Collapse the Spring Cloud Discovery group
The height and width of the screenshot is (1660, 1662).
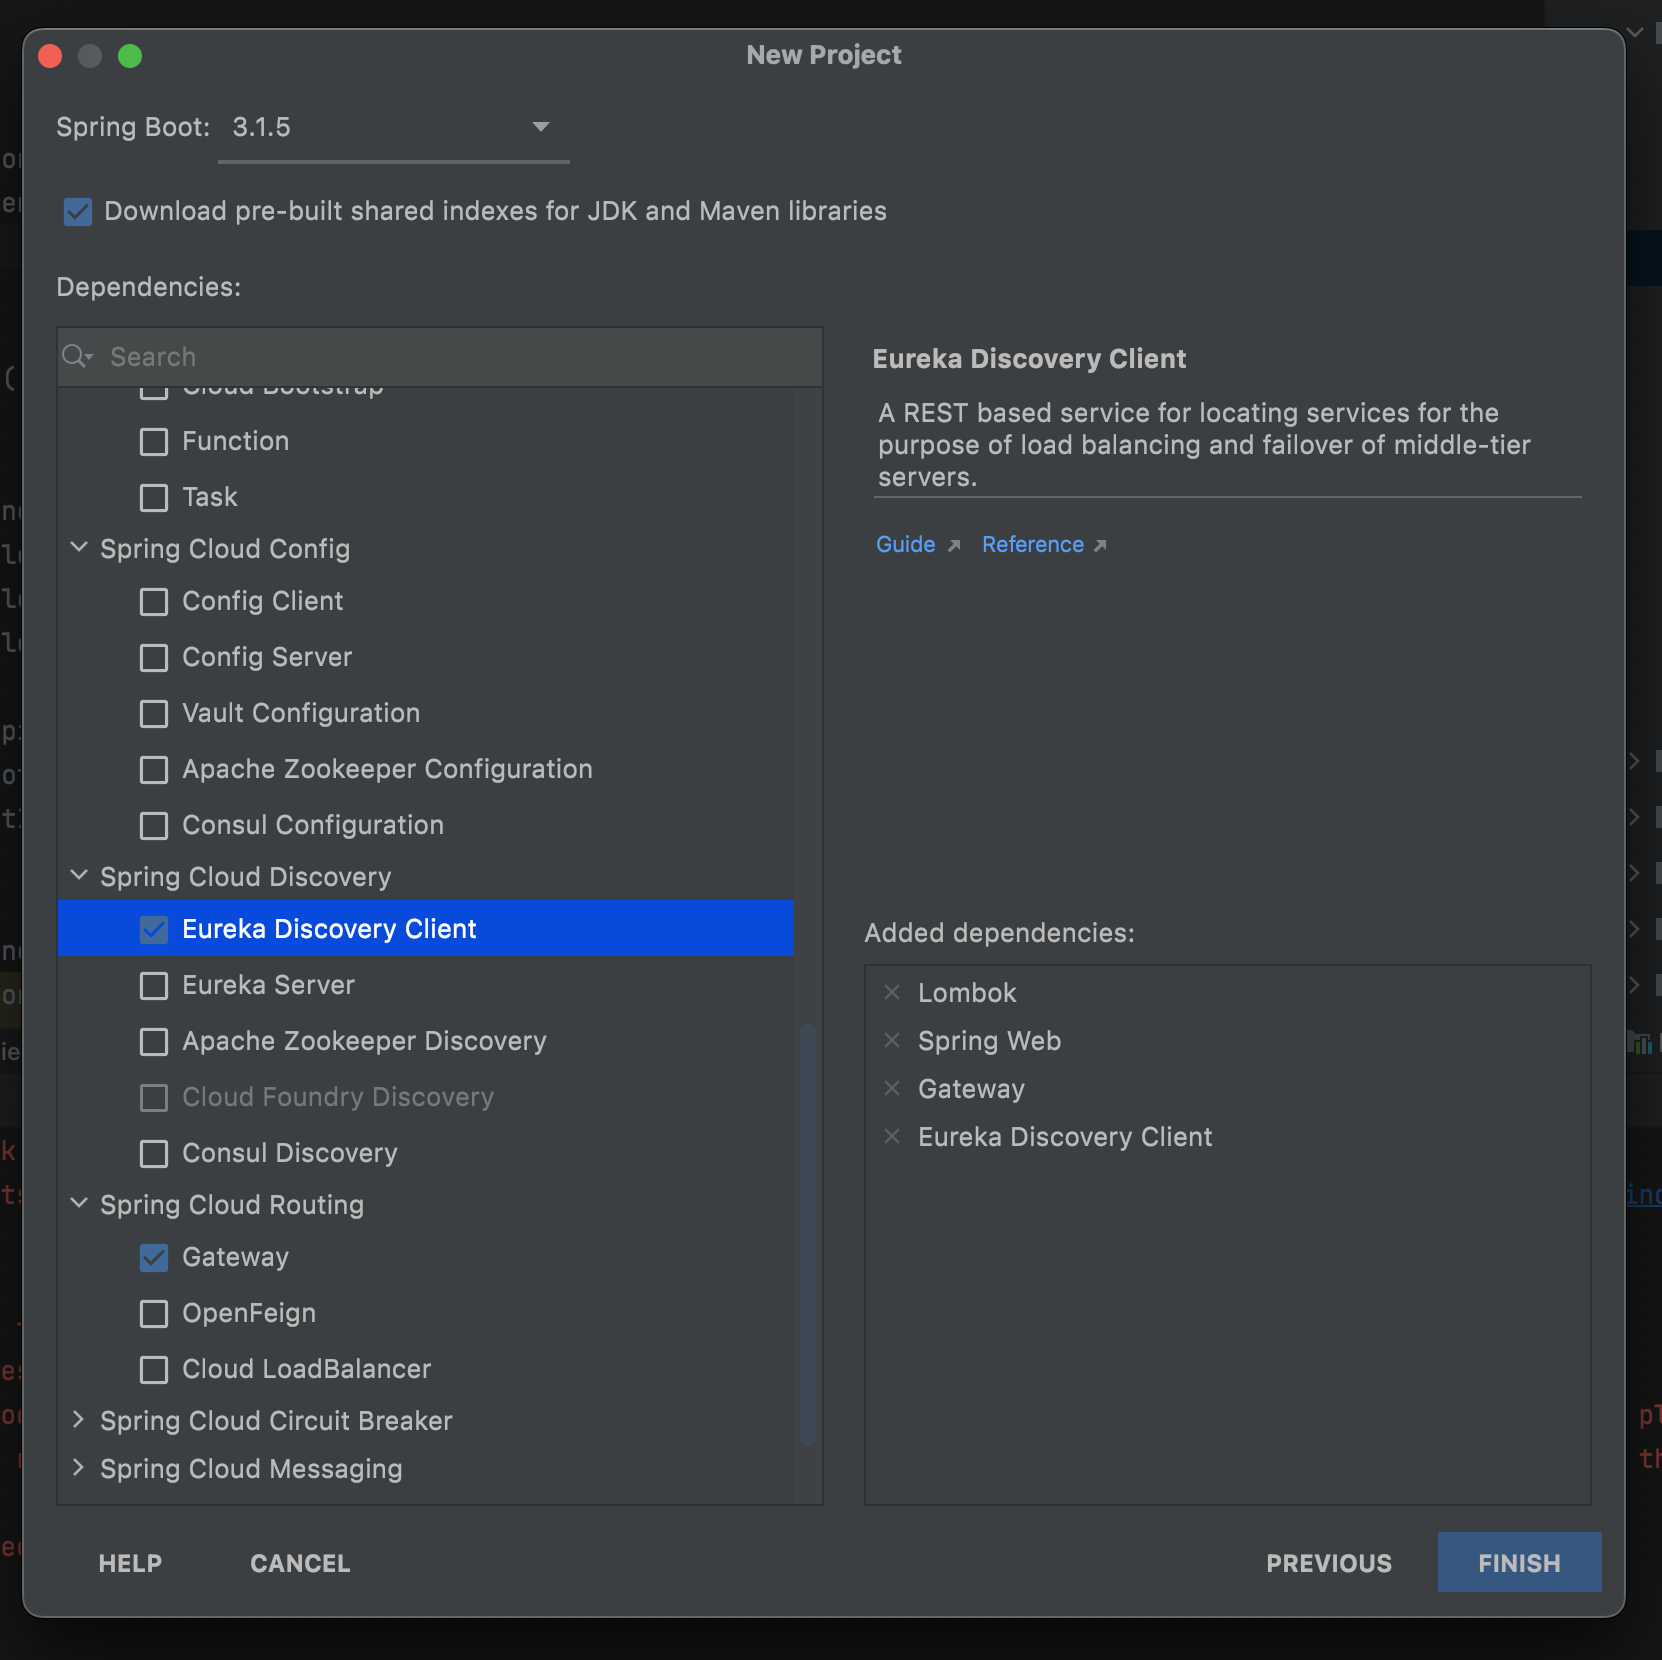pos(79,875)
